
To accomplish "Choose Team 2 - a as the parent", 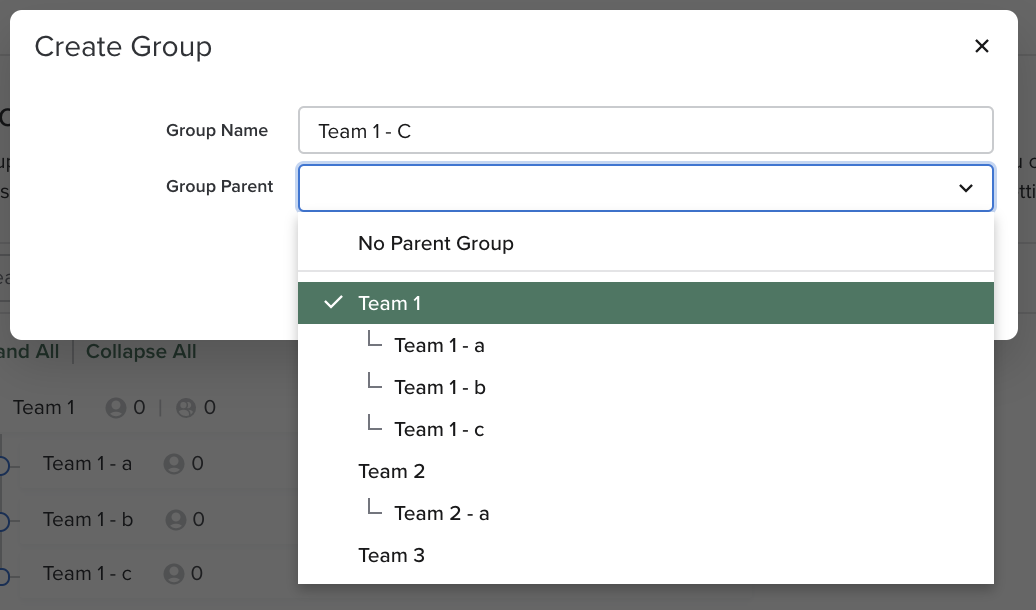I will pyautogui.click(x=442, y=513).
